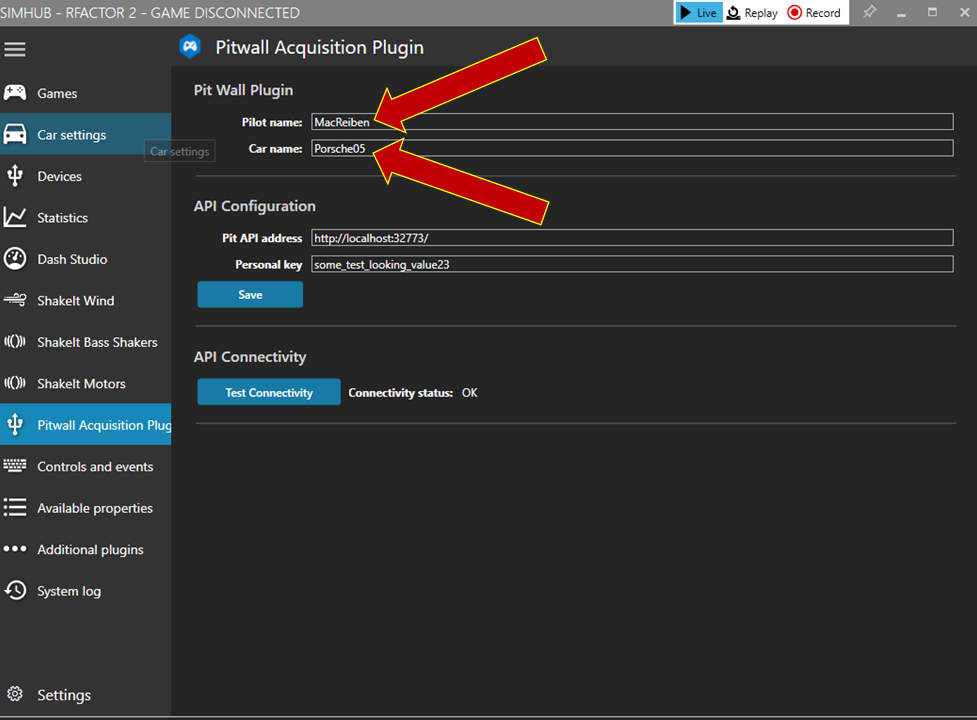Image resolution: width=977 pixels, height=720 pixels.
Task: Click the API Configuration heading
Action: 254,206
